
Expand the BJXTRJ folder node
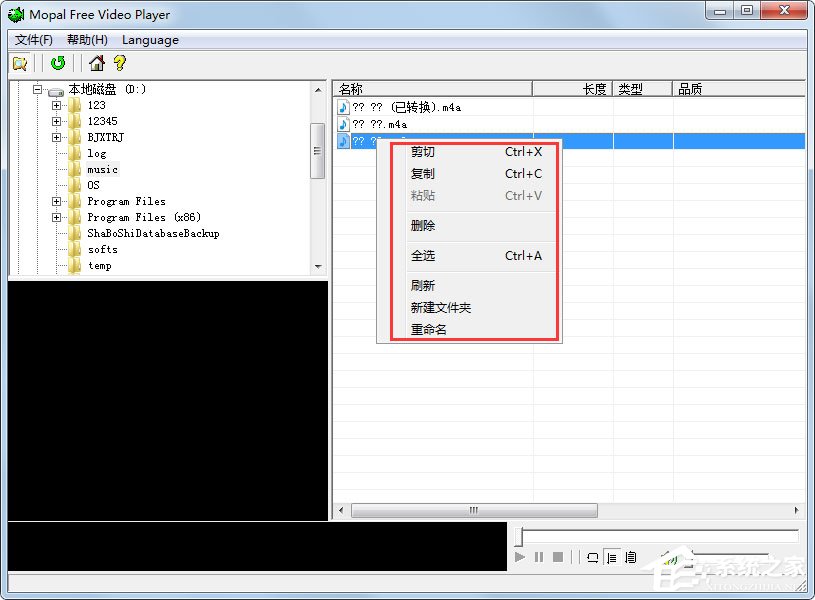point(57,137)
